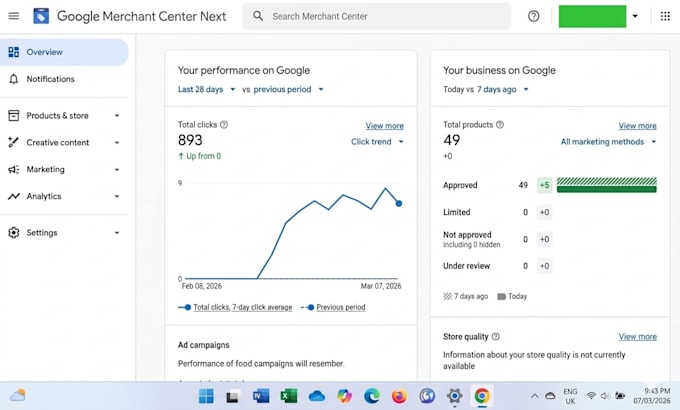Open the All marketing methods dropdown

[608, 141]
